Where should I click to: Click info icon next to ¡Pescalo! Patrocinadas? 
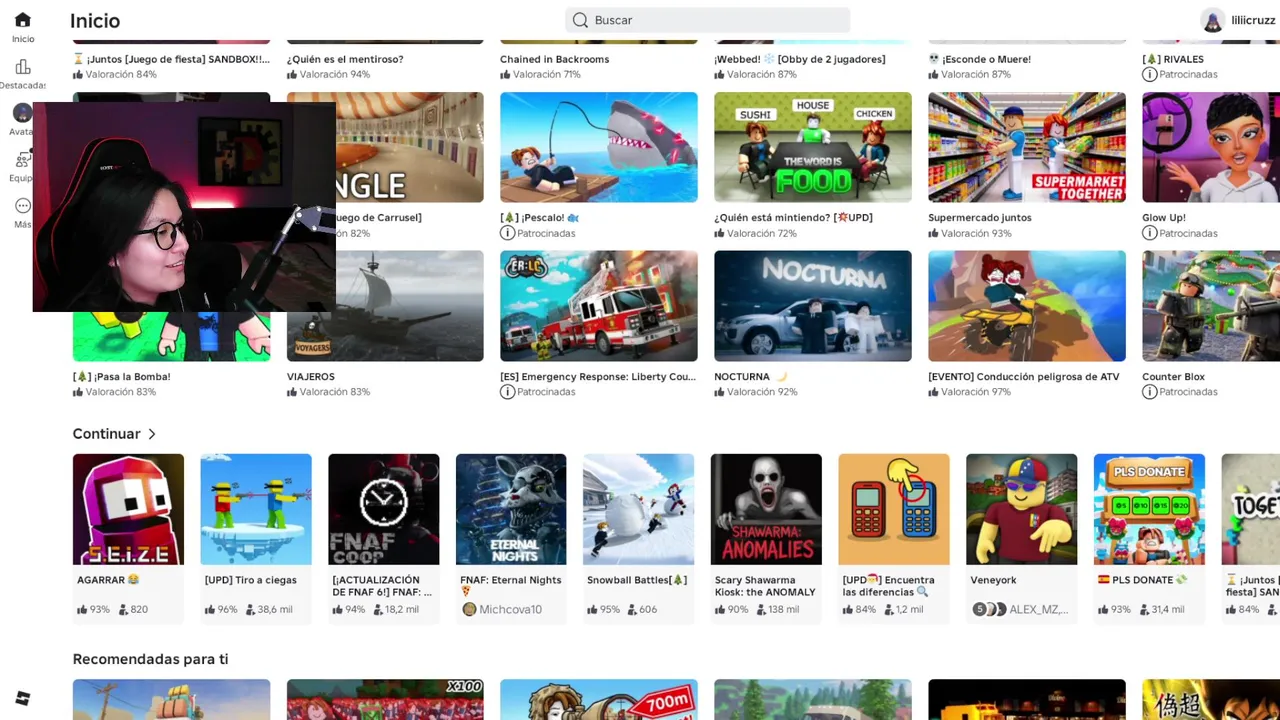[507, 233]
